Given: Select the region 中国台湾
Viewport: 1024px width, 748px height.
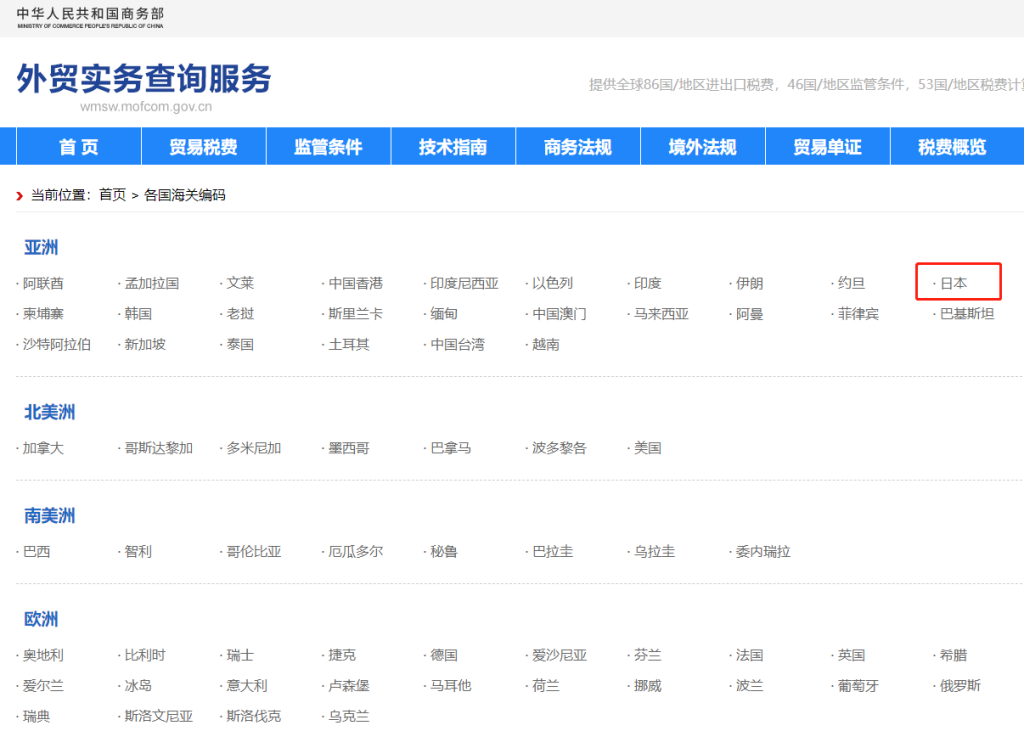Looking at the screenshot, I should 457,344.
